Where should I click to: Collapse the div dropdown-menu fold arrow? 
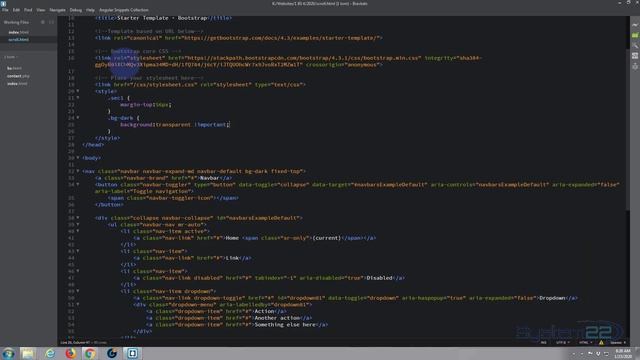click(x=78, y=304)
